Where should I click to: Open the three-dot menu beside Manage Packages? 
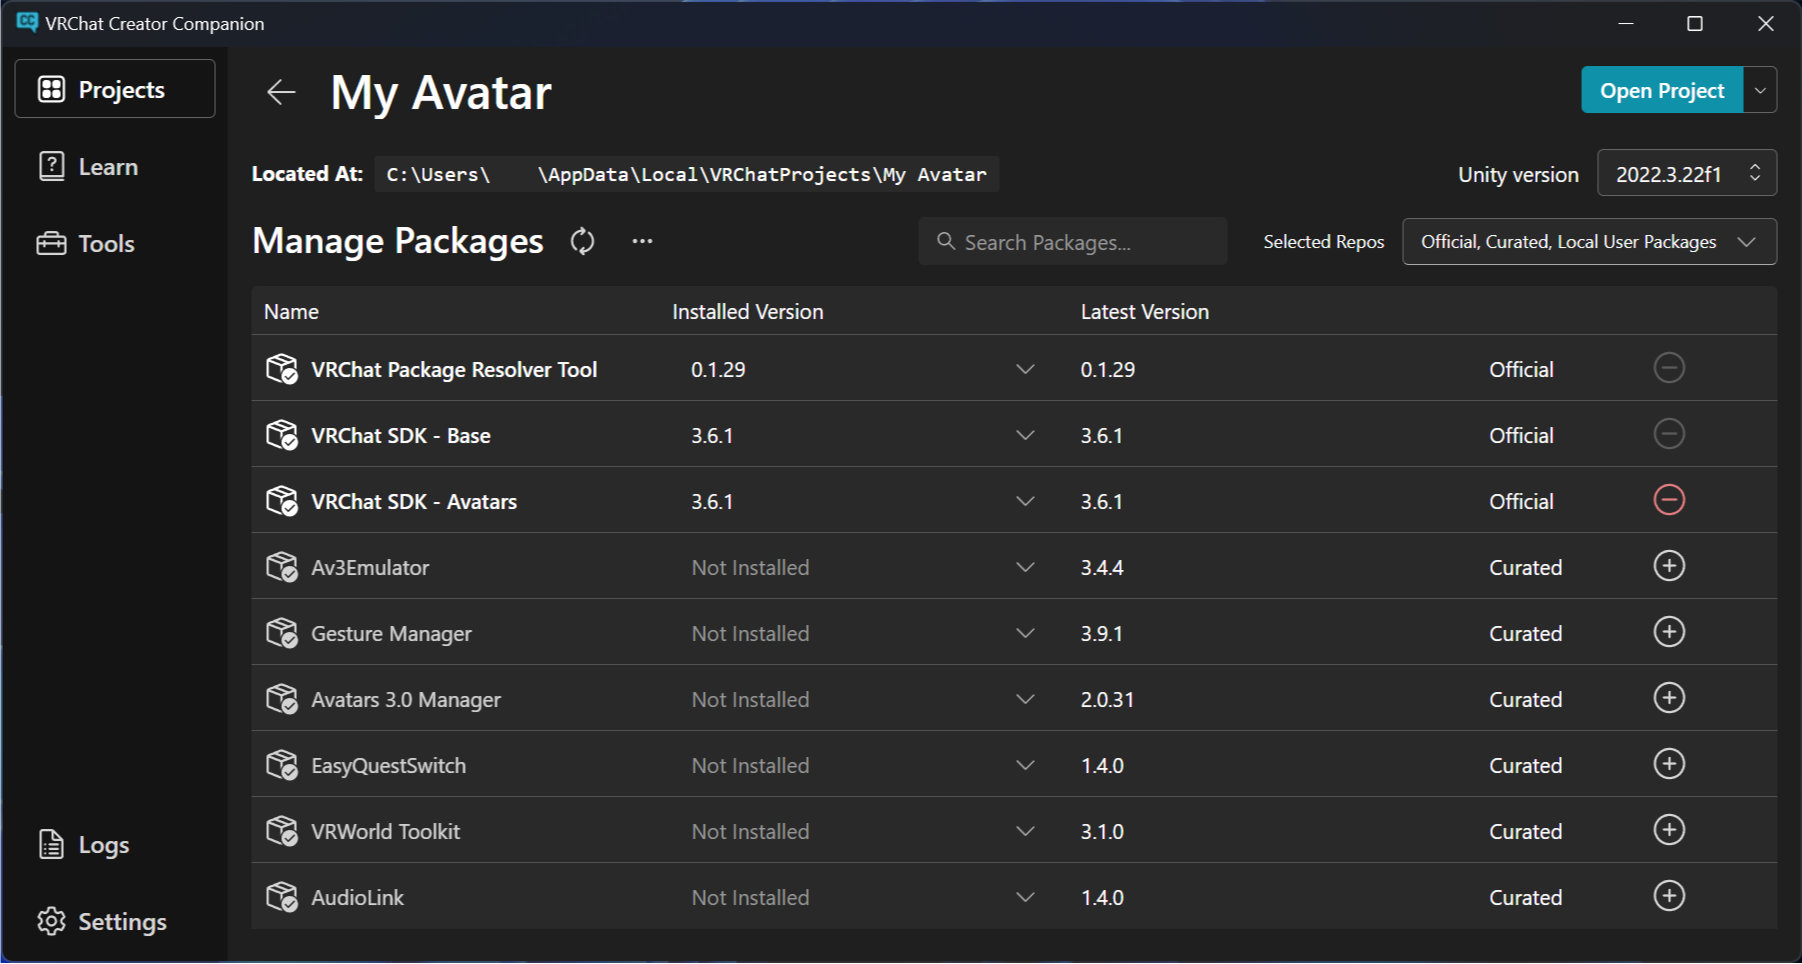[642, 241]
